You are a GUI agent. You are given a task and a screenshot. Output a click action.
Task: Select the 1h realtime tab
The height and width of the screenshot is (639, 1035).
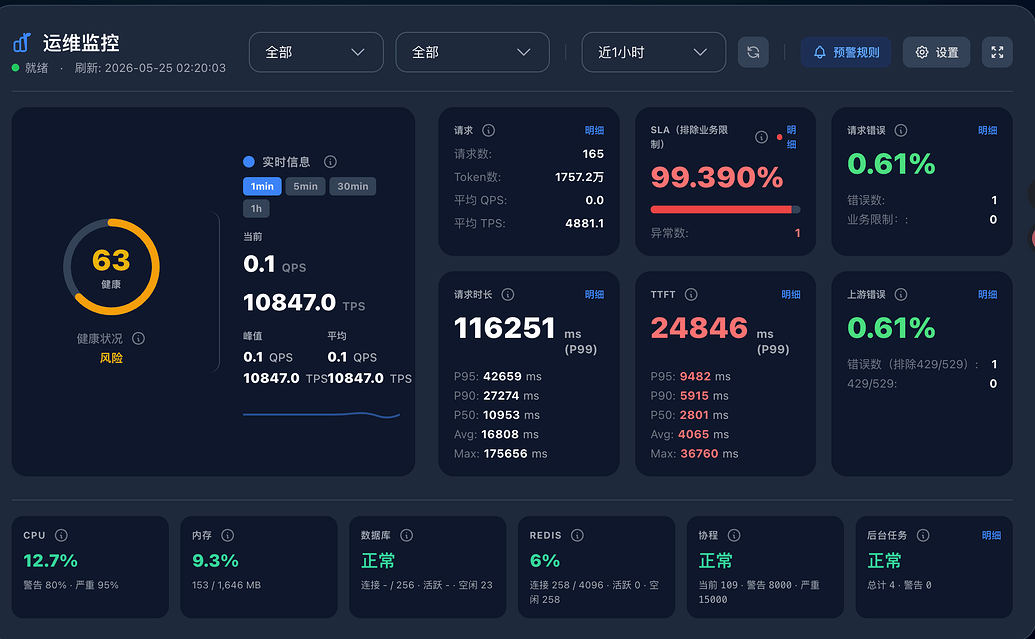pyautogui.click(x=256, y=209)
